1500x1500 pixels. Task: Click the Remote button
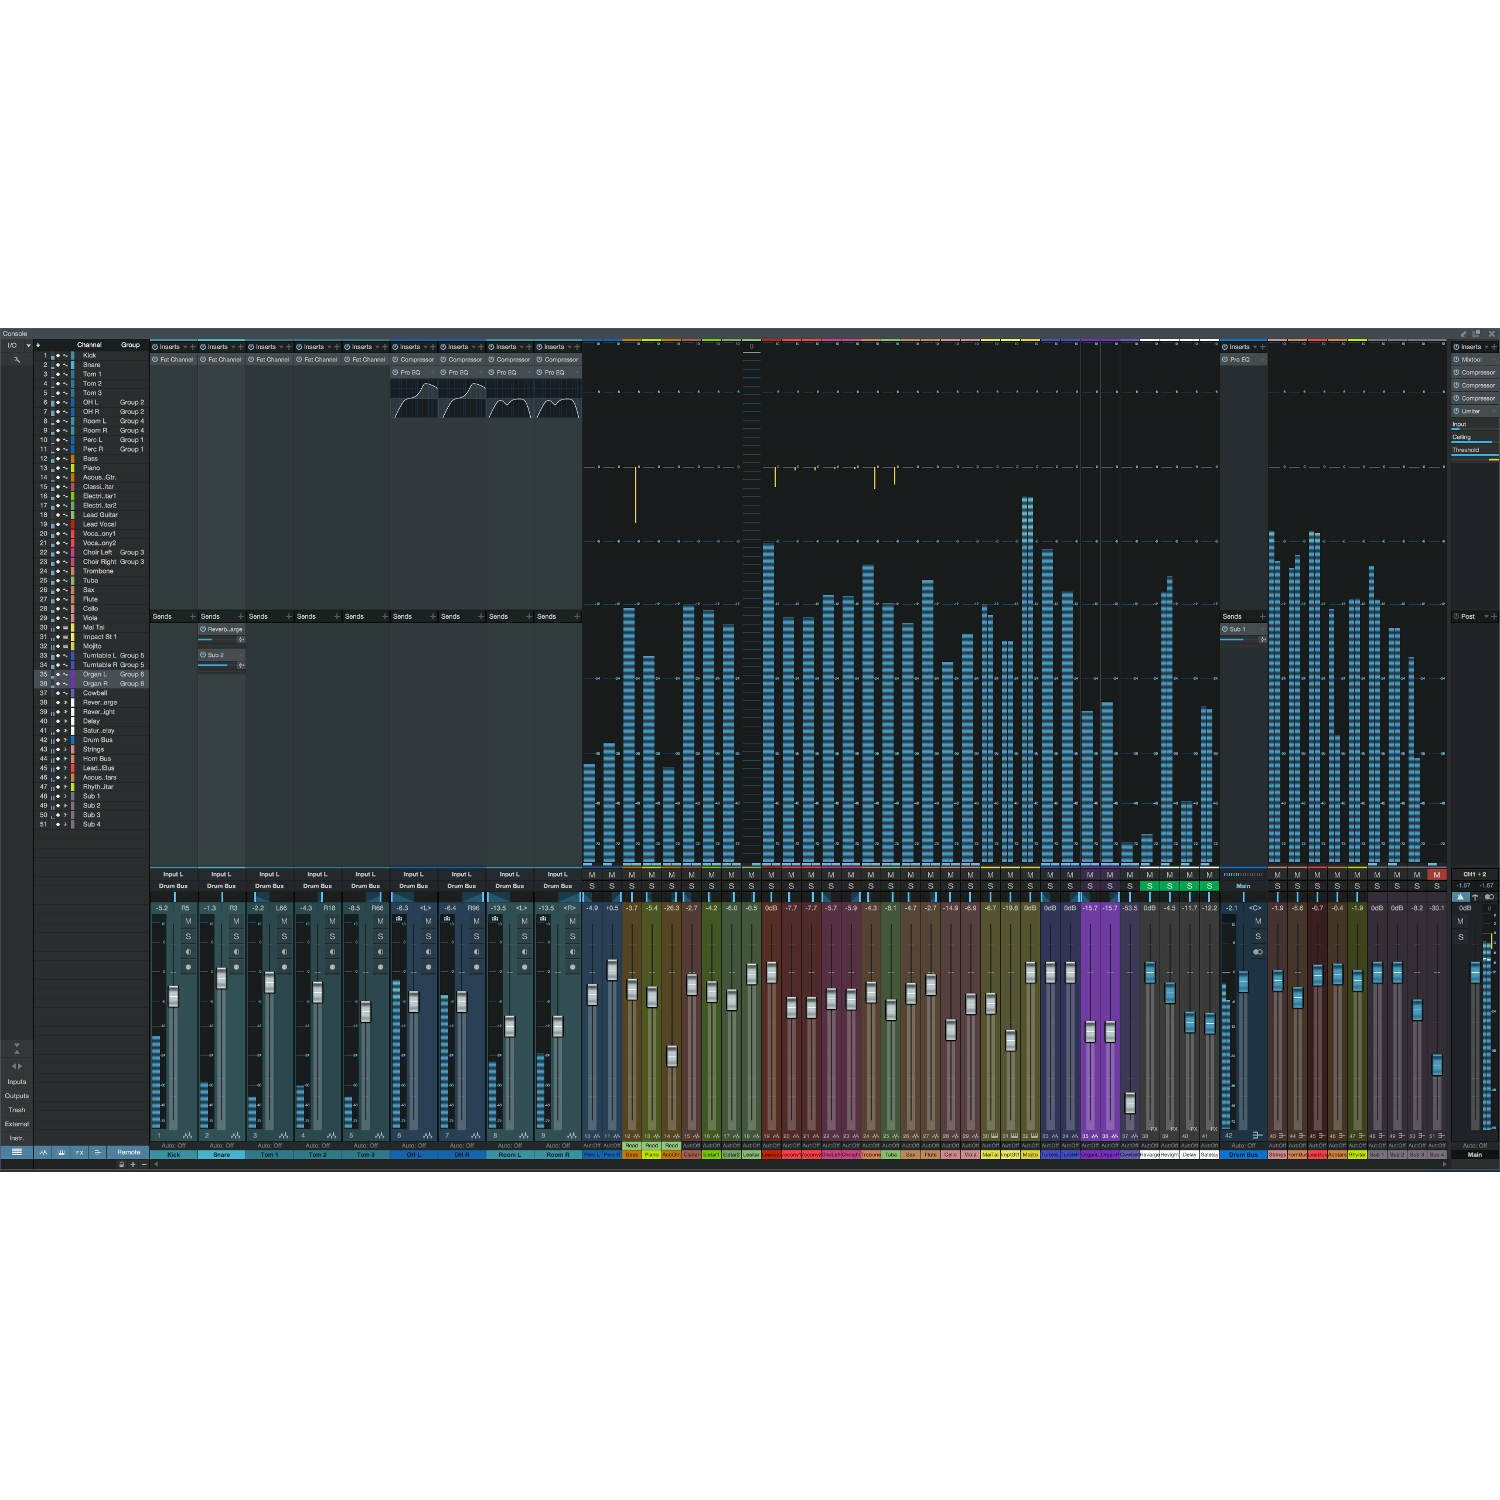(128, 1152)
